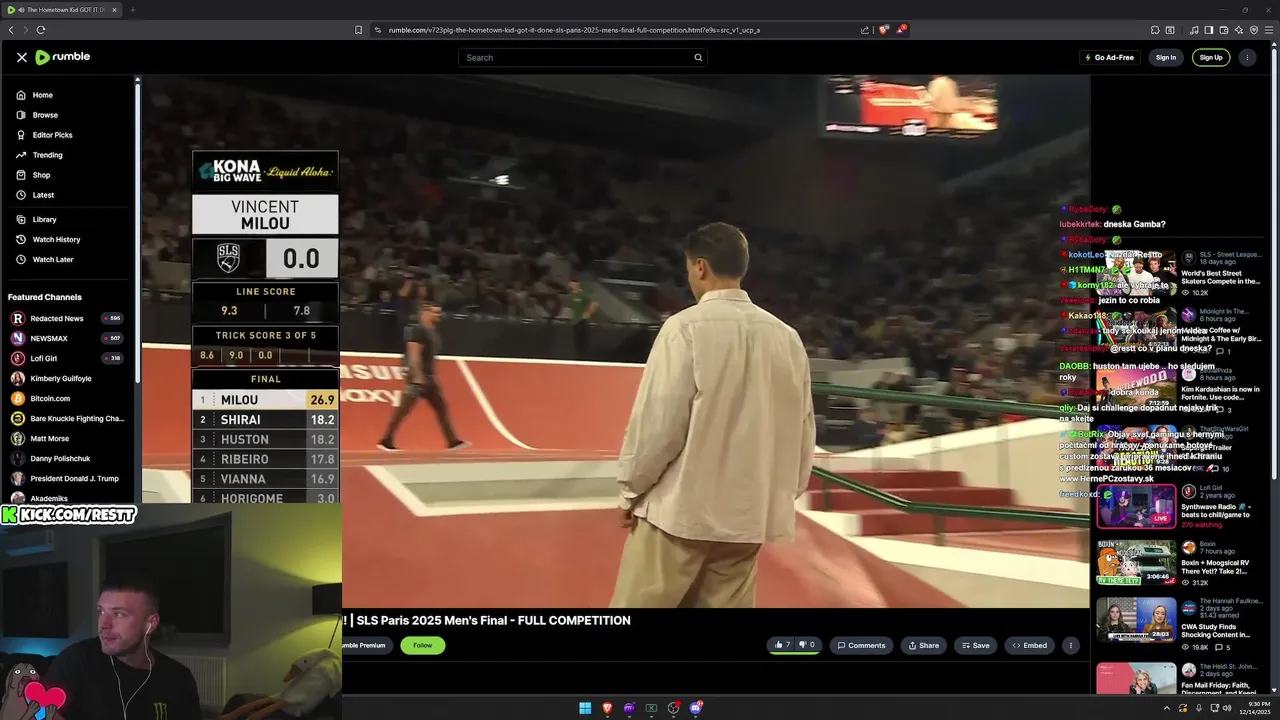Viewport: 1280px width, 720px height.
Task: Click the share page icon in address bar
Action: (x=865, y=30)
